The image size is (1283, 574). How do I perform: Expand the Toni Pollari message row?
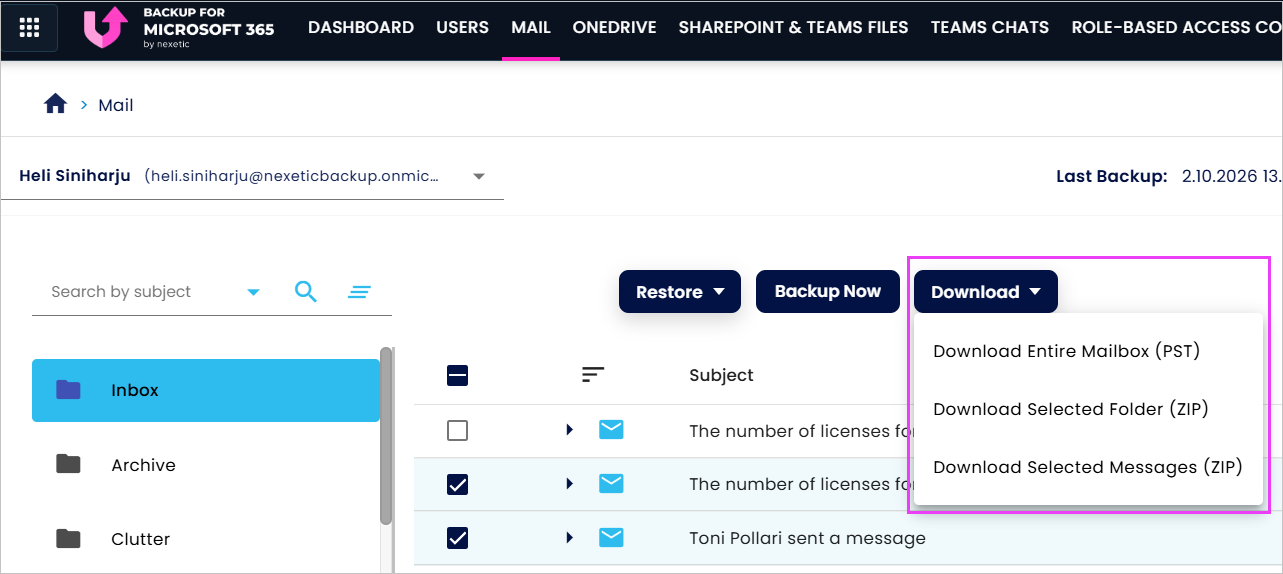[569, 538]
